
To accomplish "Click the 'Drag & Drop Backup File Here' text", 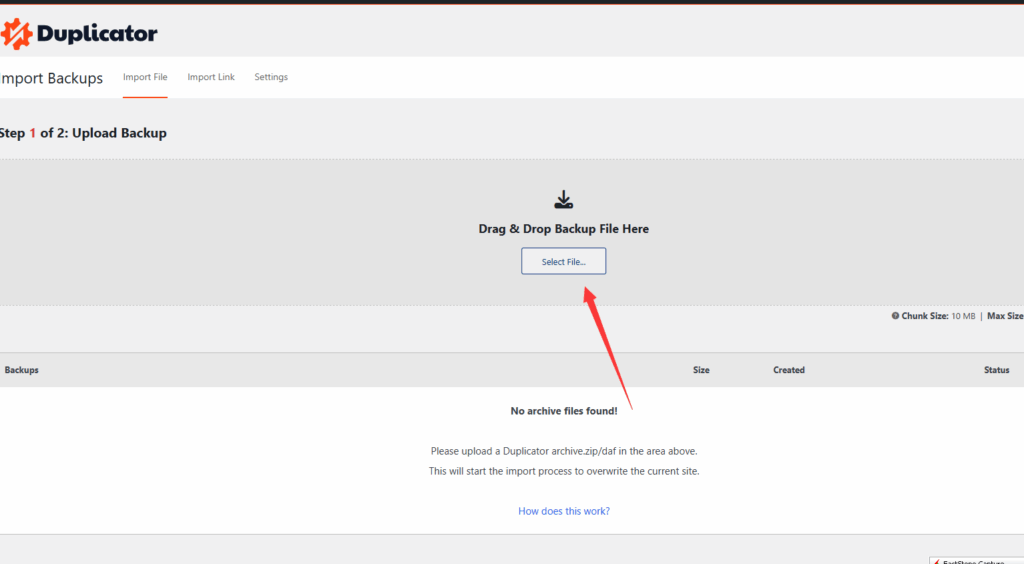I will tap(564, 229).
